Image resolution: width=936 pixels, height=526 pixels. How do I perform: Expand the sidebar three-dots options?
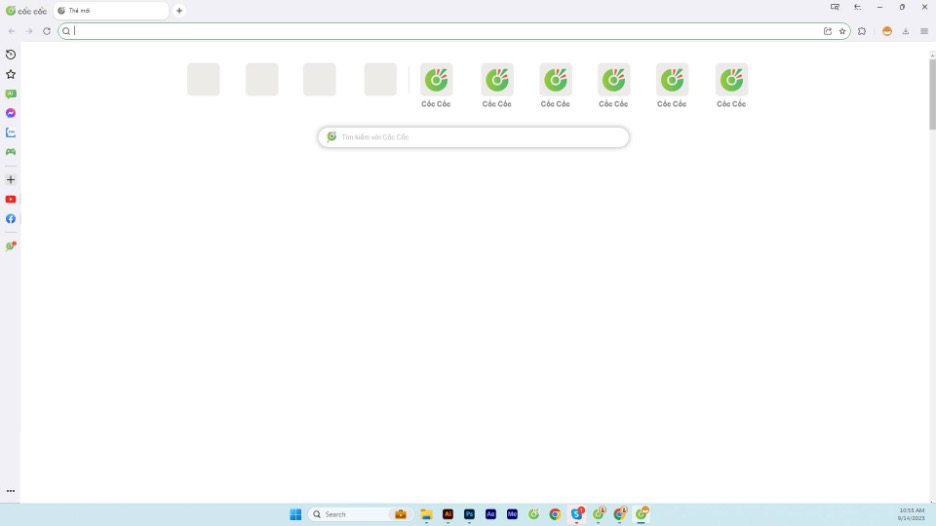[11, 491]
